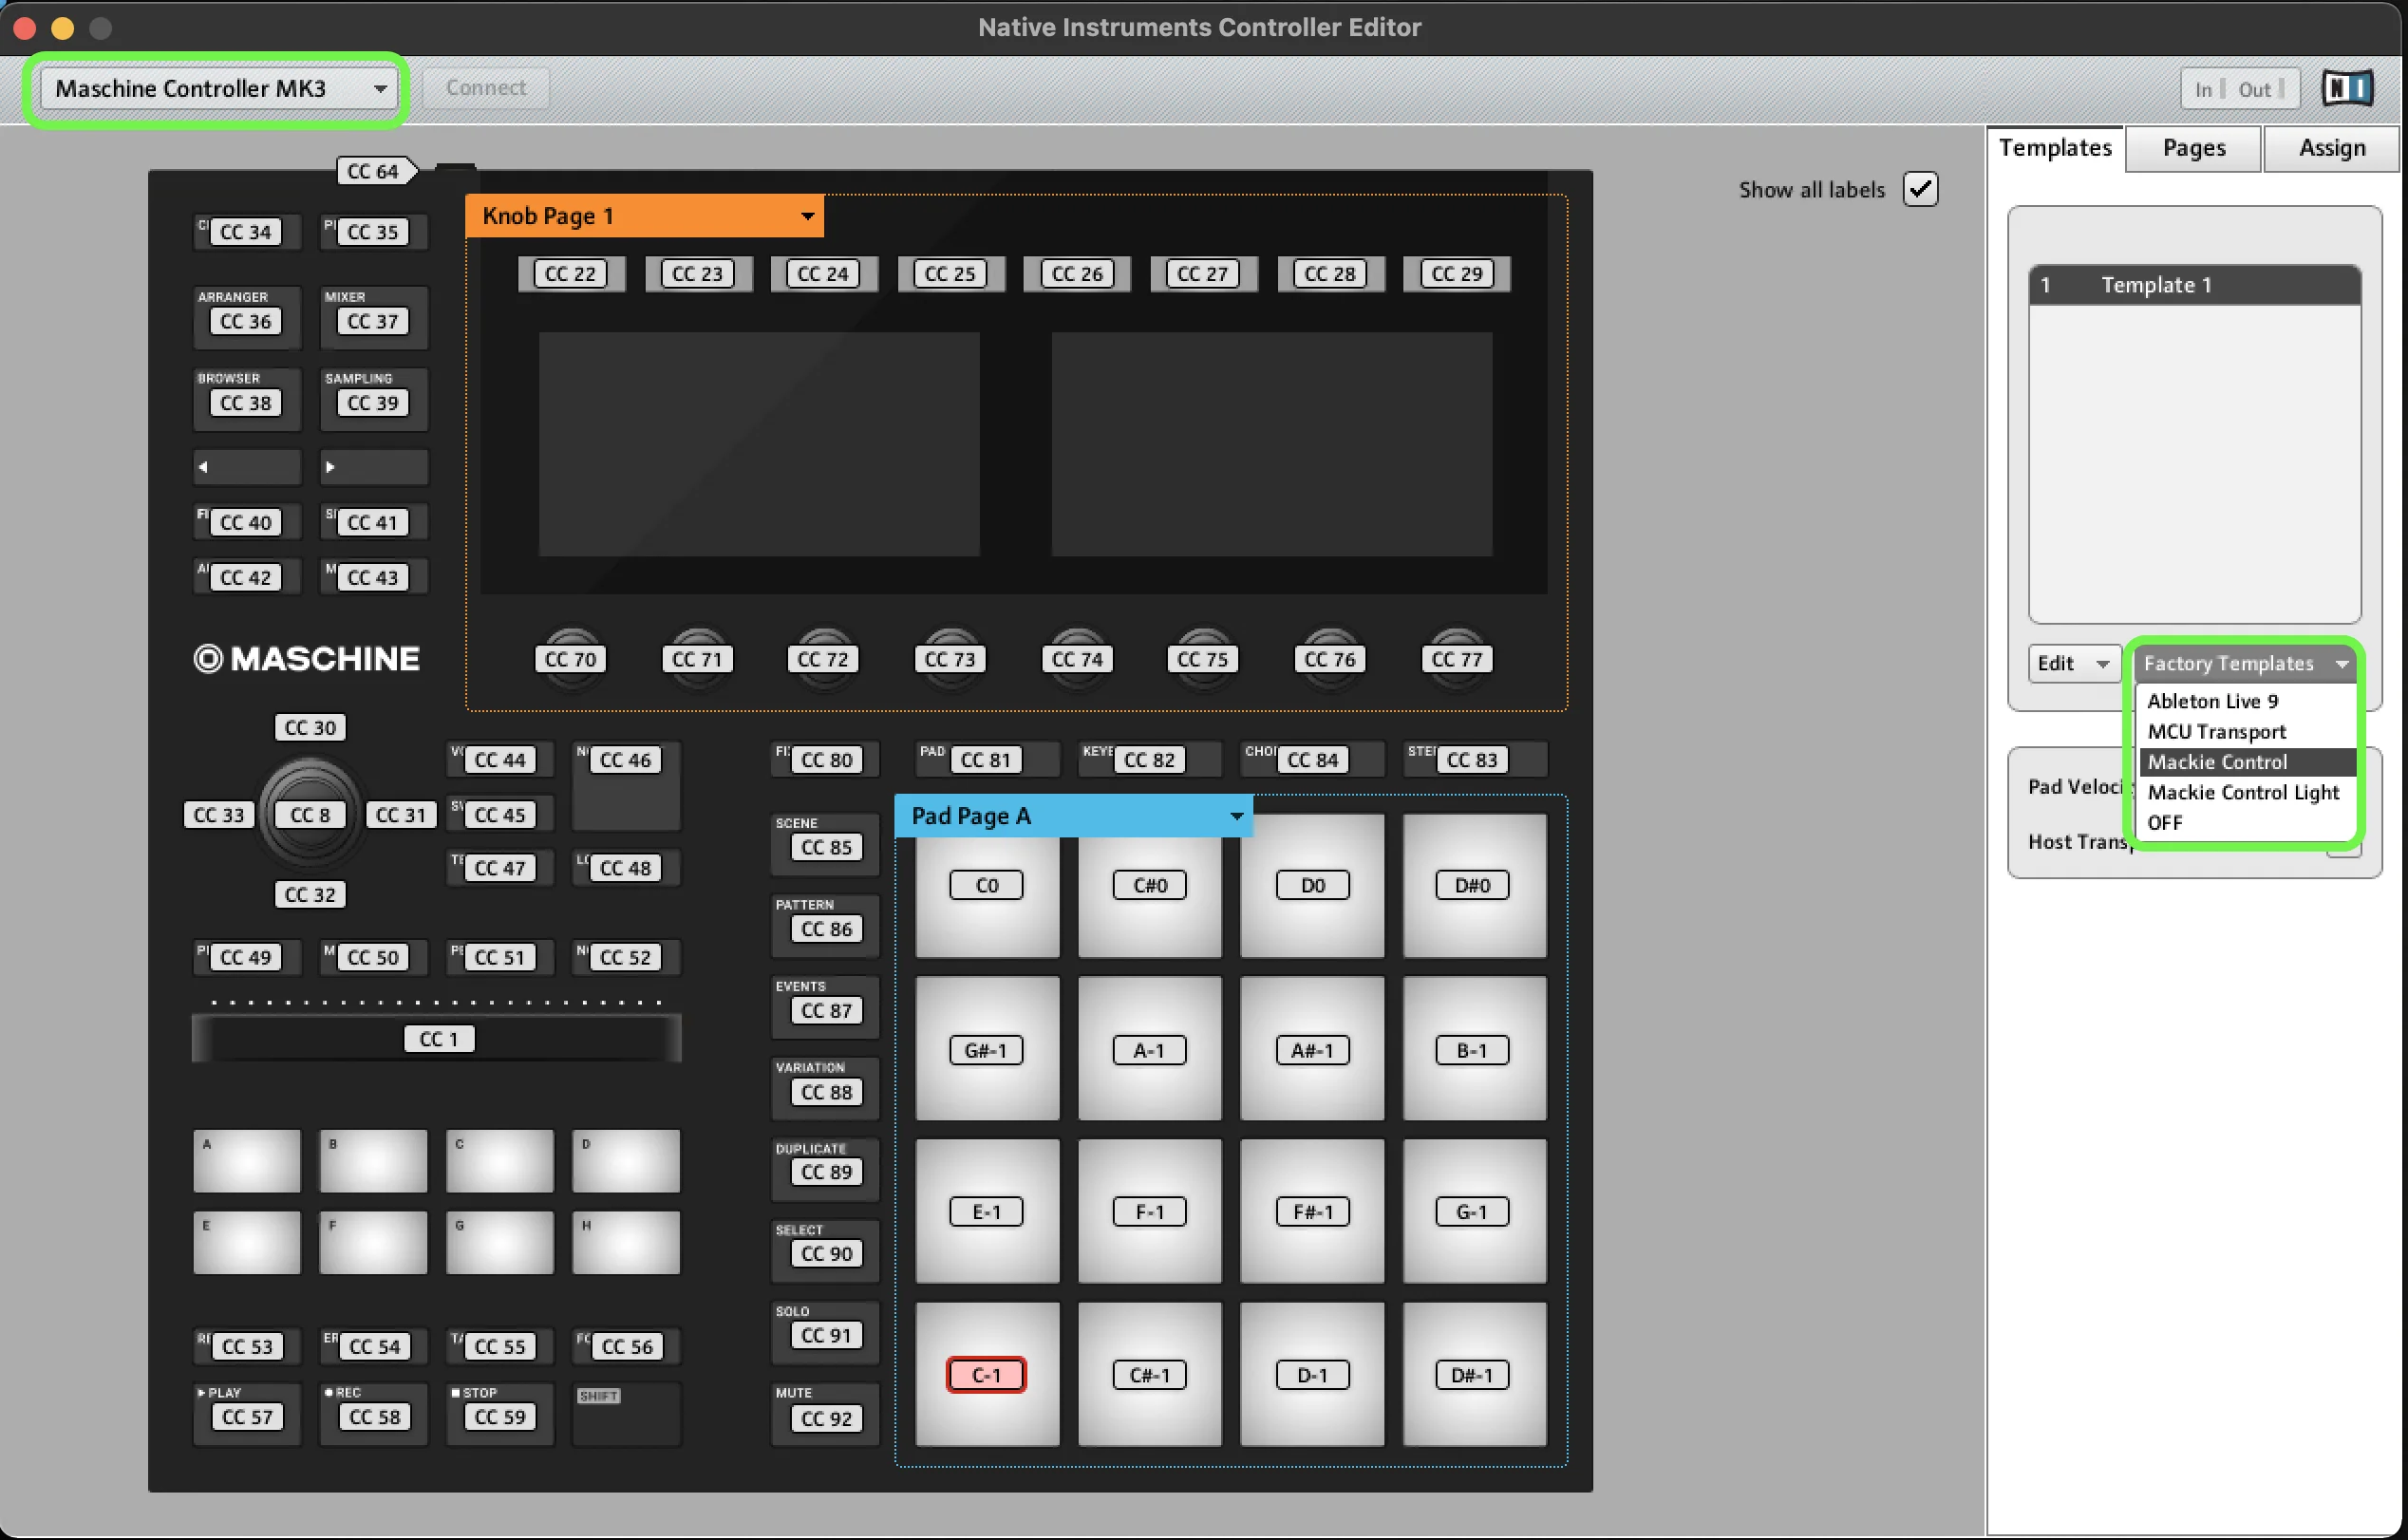2408x1540 pixels.
Task: Click group button H
Action: pyautogui.click(x=626, y=1243)
